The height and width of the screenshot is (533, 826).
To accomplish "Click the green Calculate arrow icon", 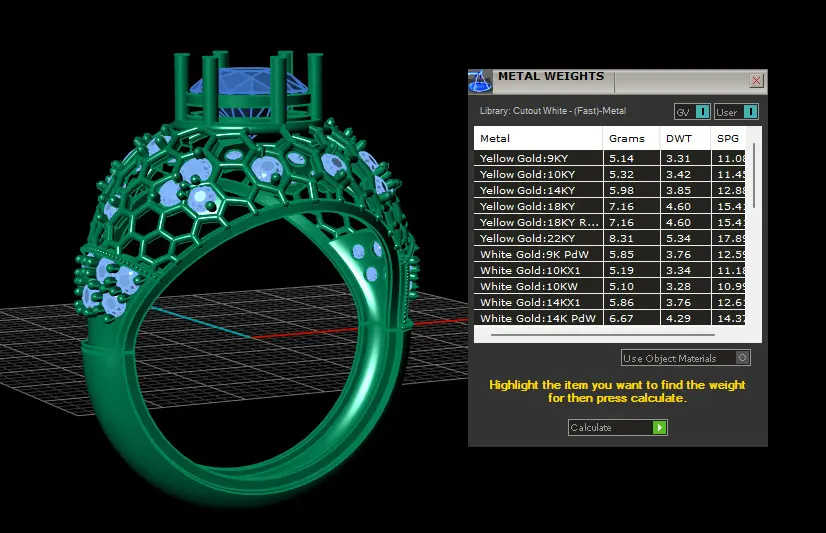I will click(x=660, y=427).
